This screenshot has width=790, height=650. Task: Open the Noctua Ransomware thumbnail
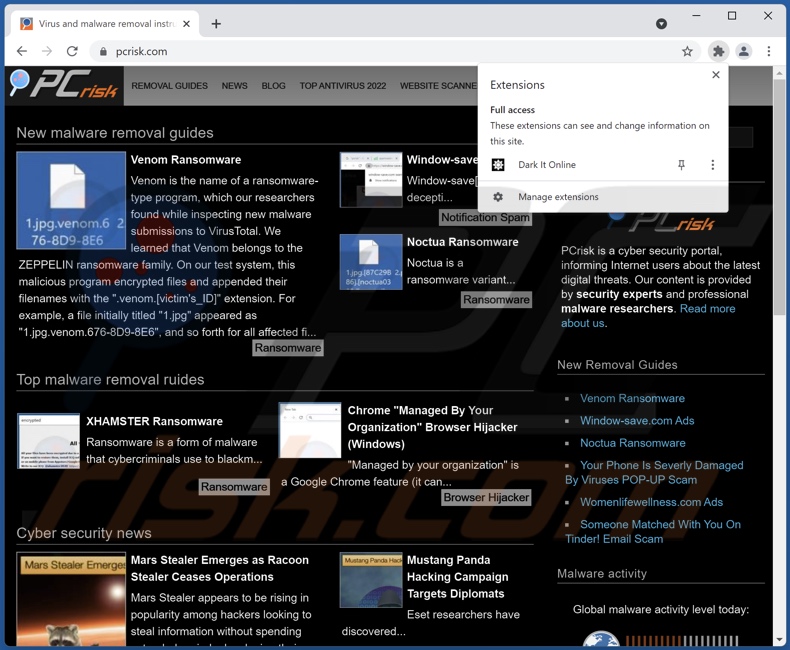point(371,262)
